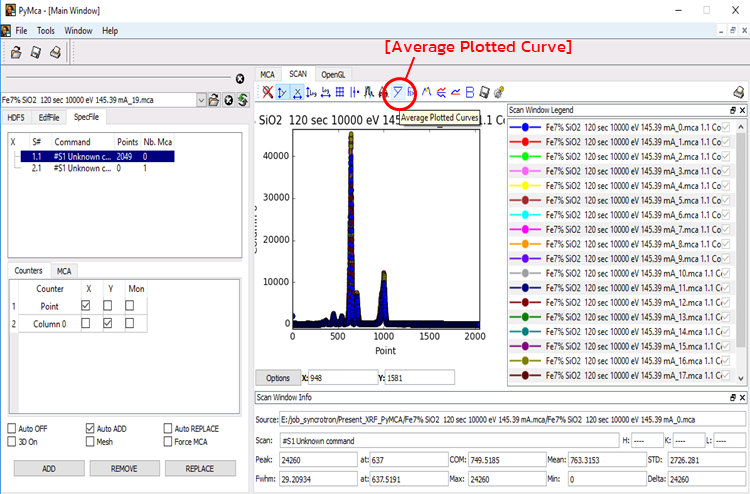Screen dimensions: 750x494
Task: Click the print icon in main toolbar
Action: 55,52
